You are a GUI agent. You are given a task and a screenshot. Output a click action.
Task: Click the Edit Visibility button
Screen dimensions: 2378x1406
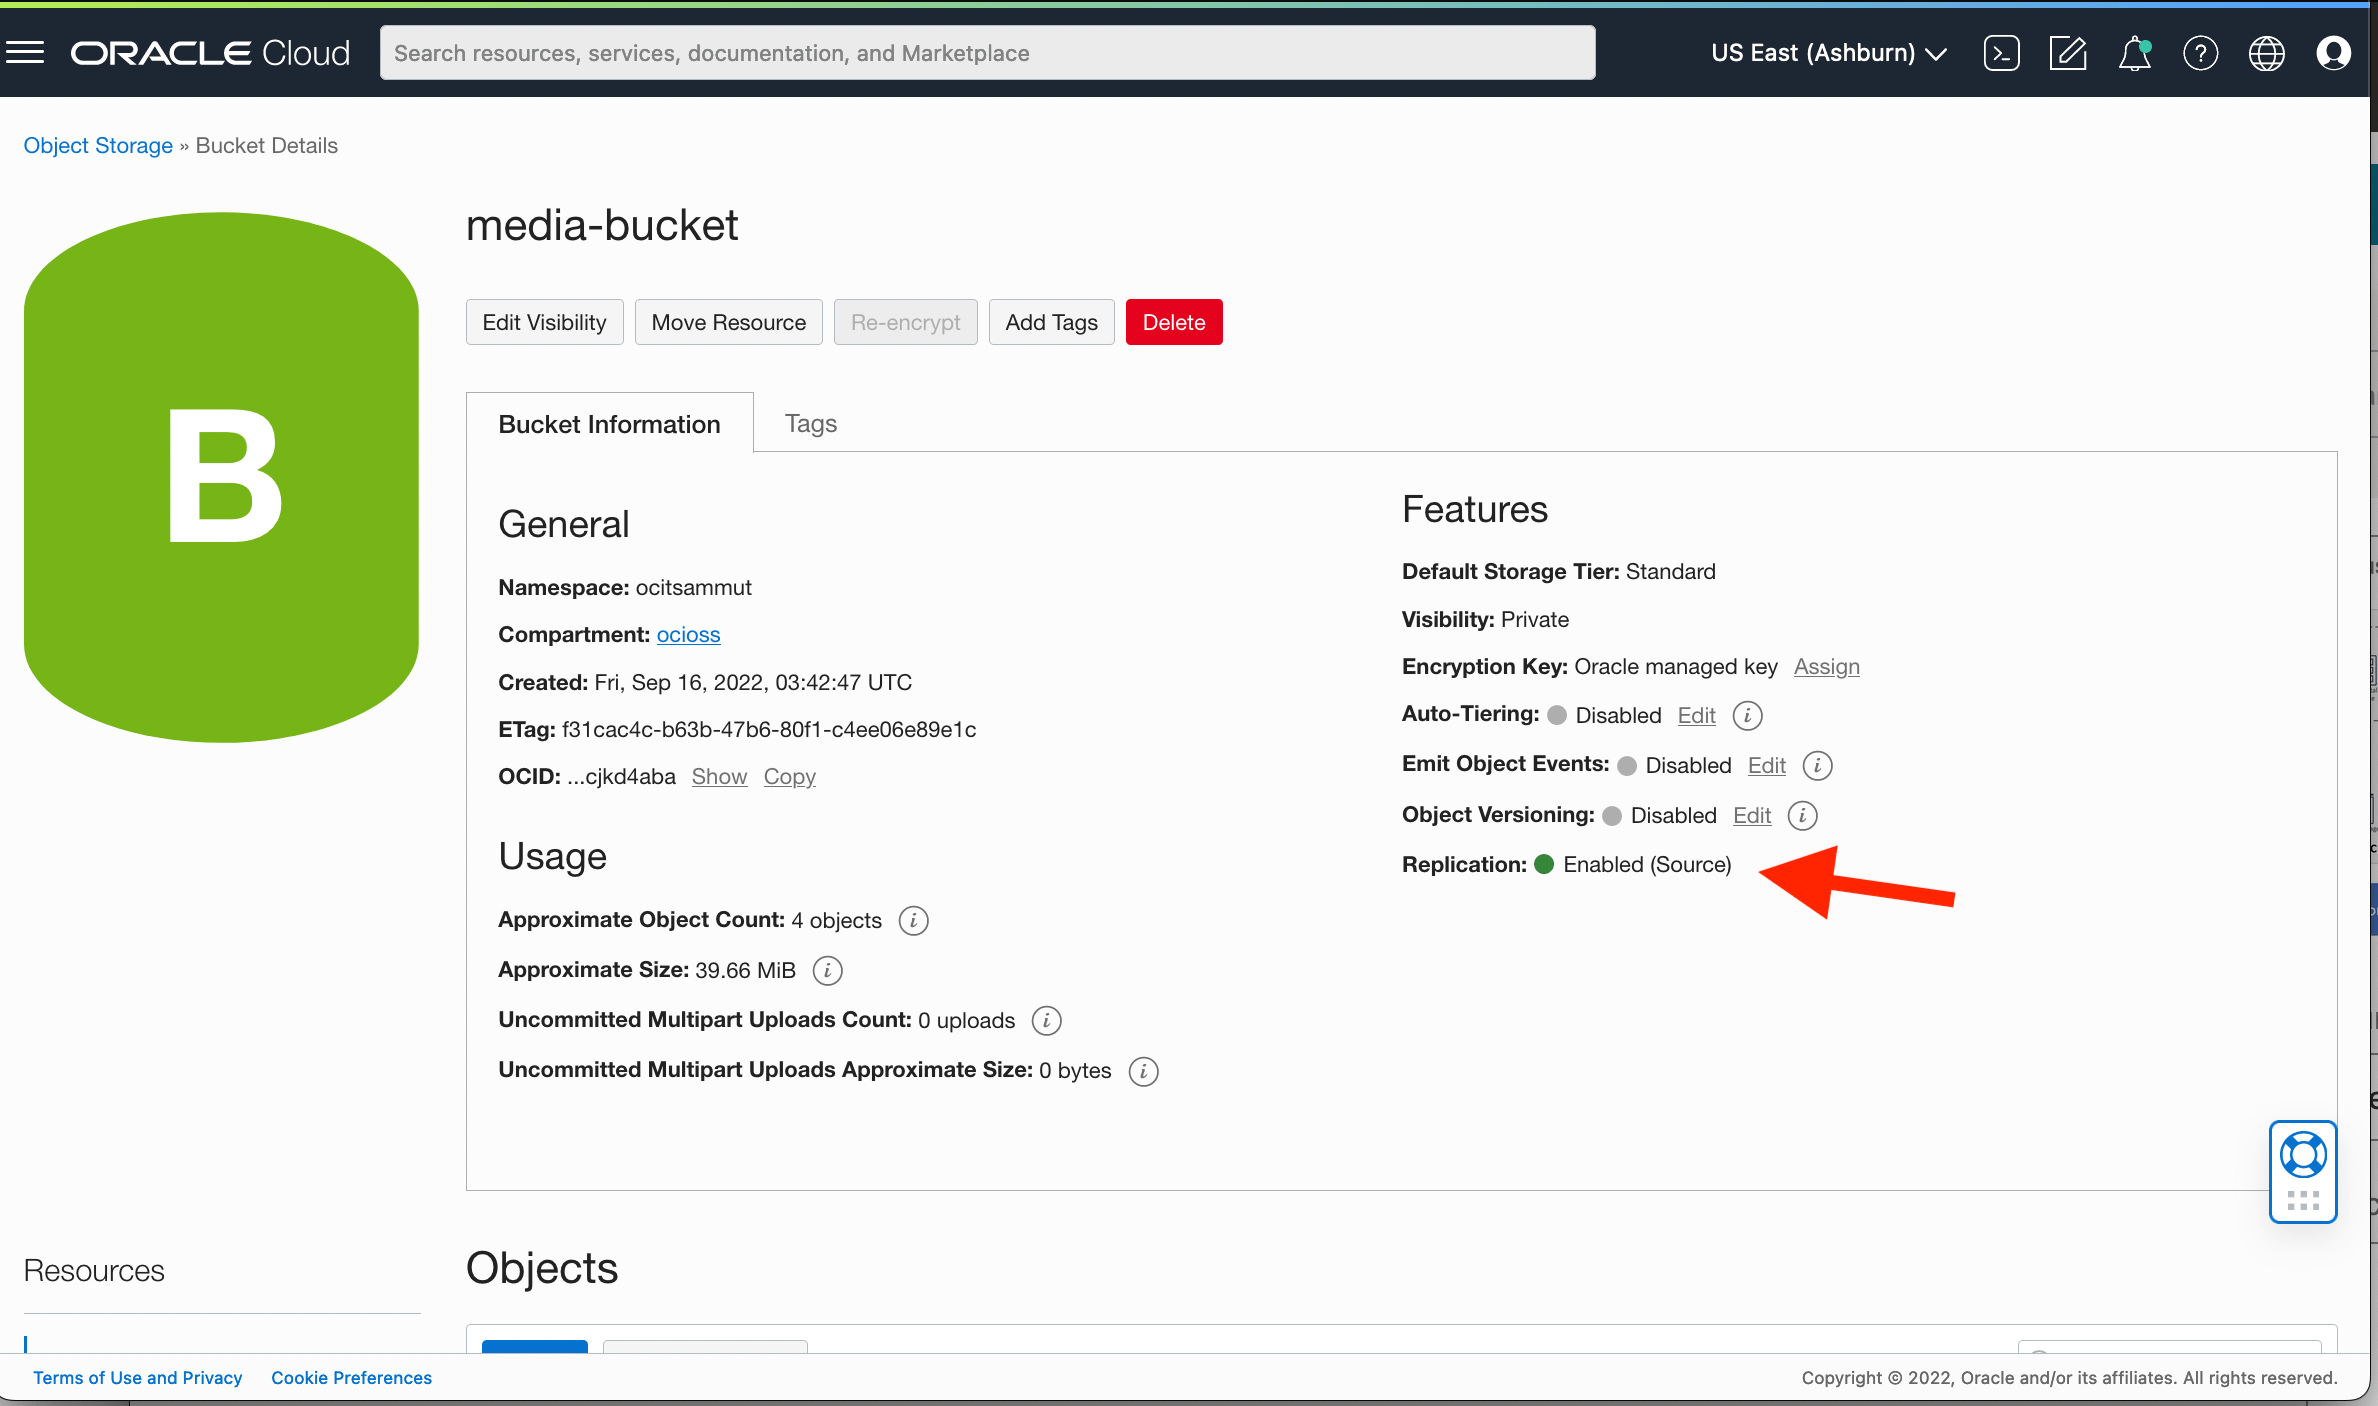544,322
